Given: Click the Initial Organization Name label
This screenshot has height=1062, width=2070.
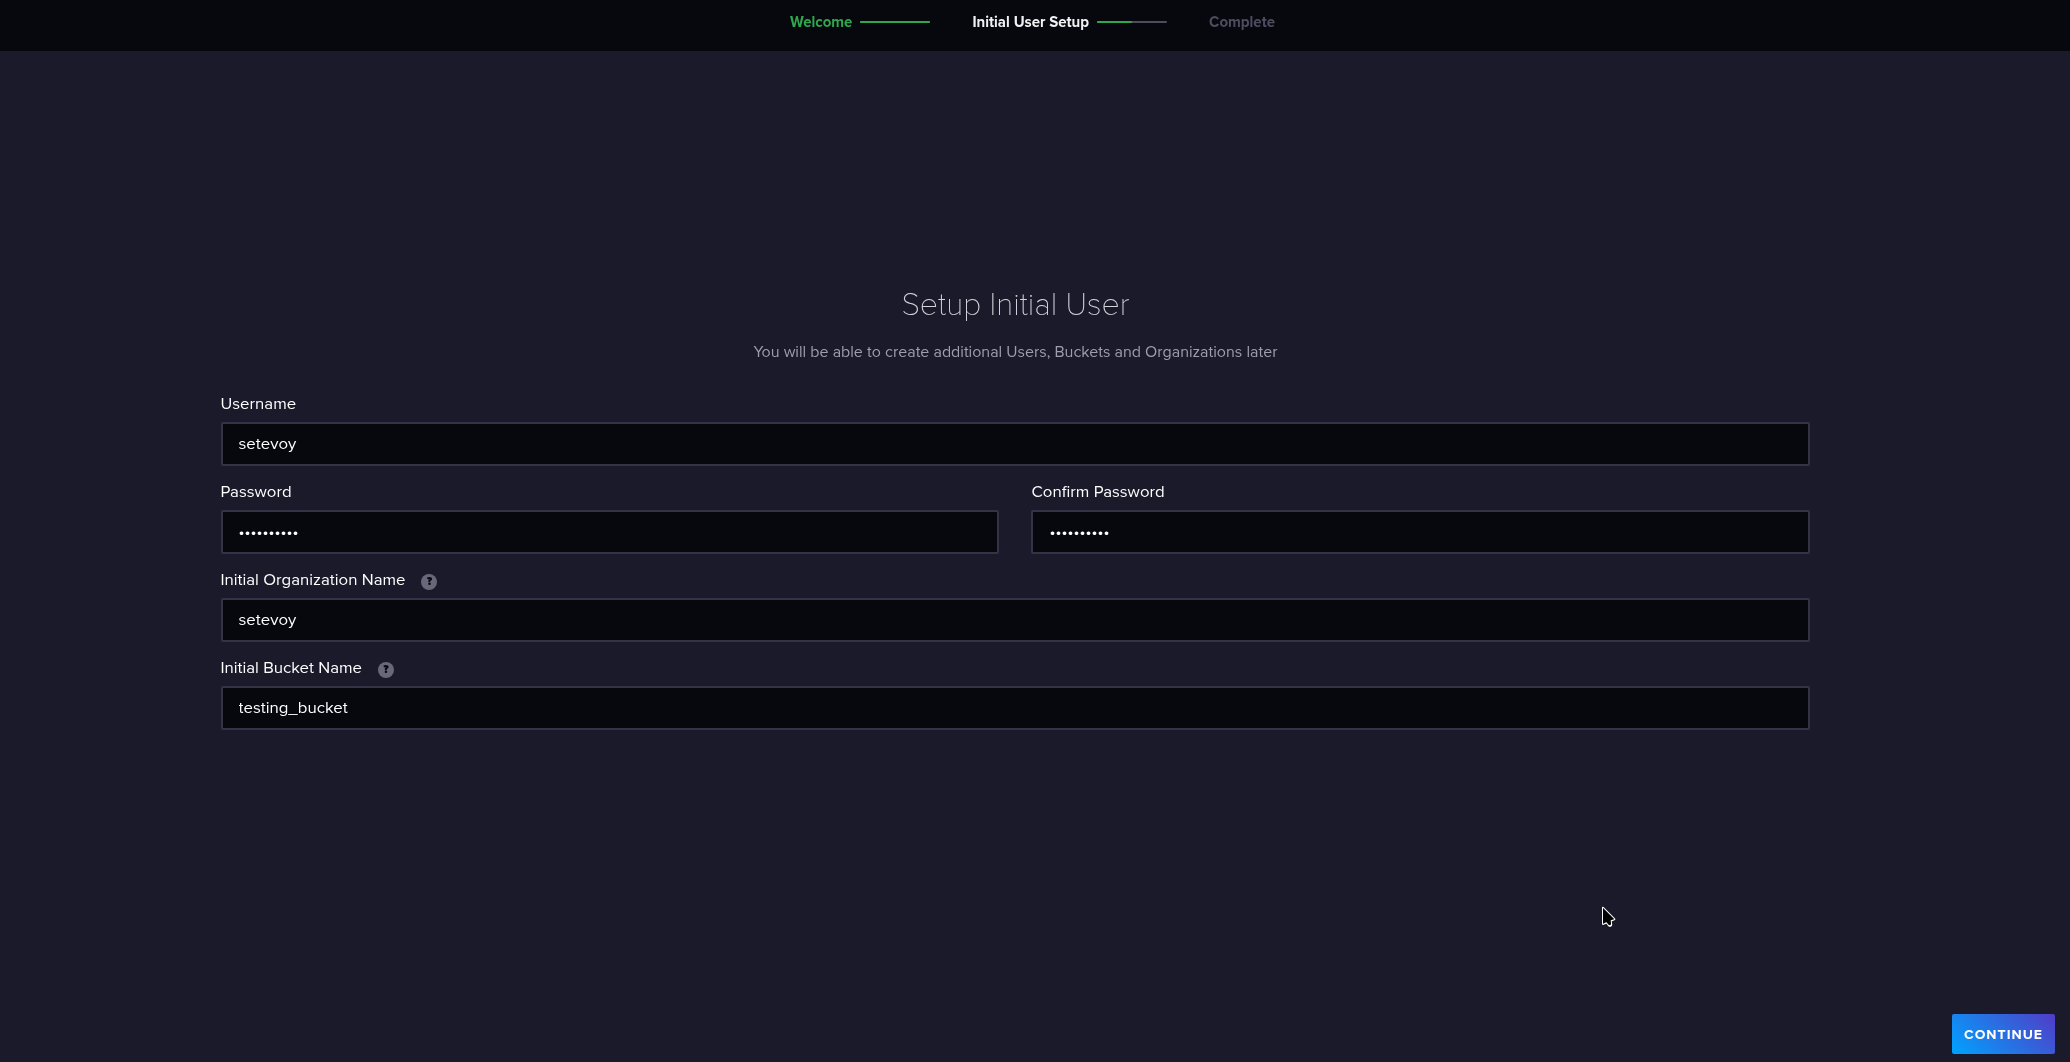Looking at the screenshot, I should (312, 580).
